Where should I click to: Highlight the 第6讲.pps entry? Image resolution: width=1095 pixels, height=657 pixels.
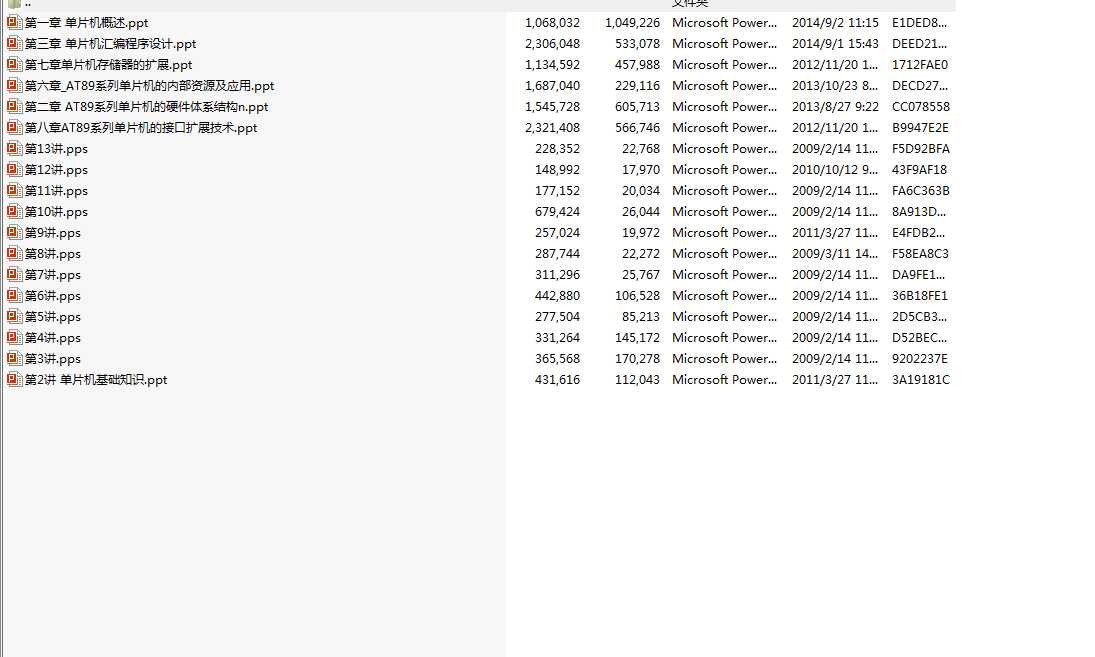53,296
